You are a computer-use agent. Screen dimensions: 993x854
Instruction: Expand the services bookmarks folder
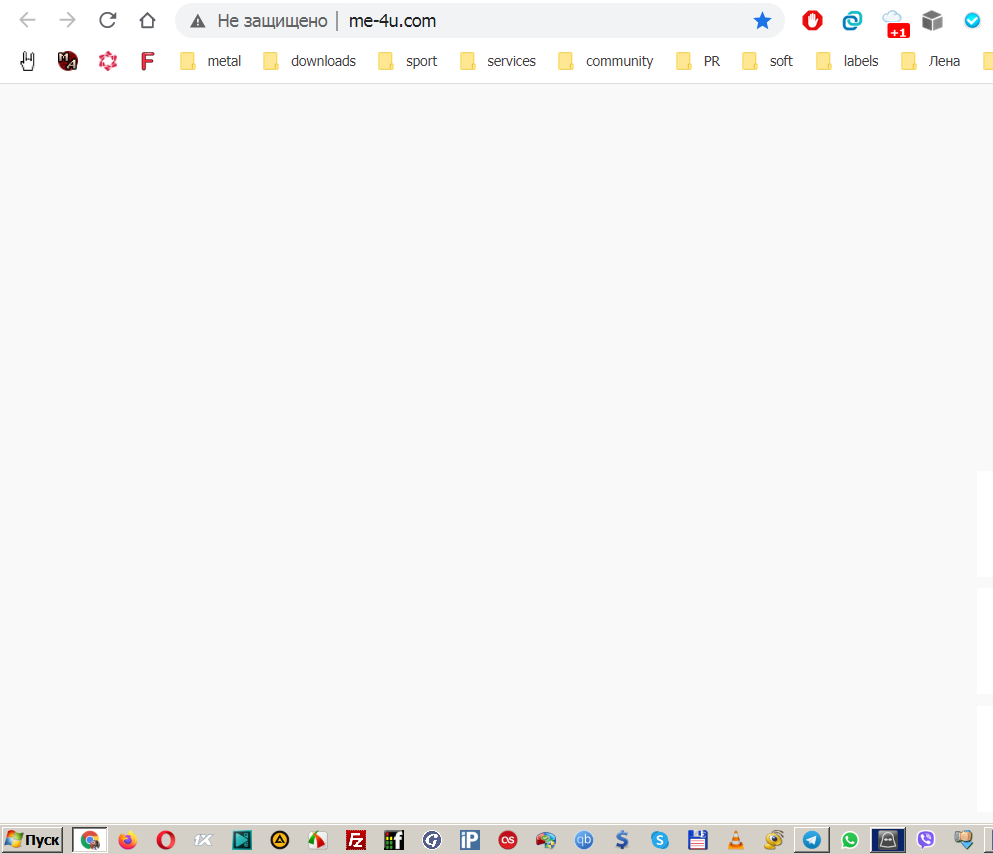tap(498, 61)
